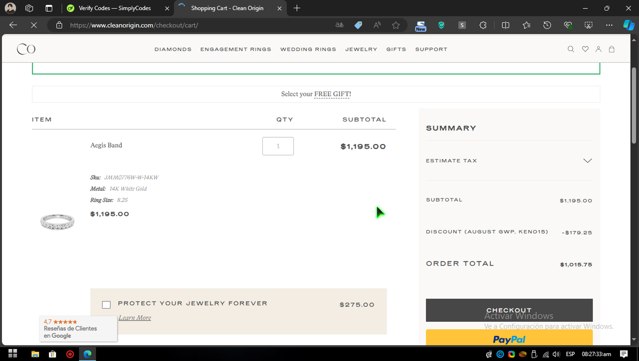Open the Learn More link
Viewport: 639px width, 361px height.
tap(134, 317)
